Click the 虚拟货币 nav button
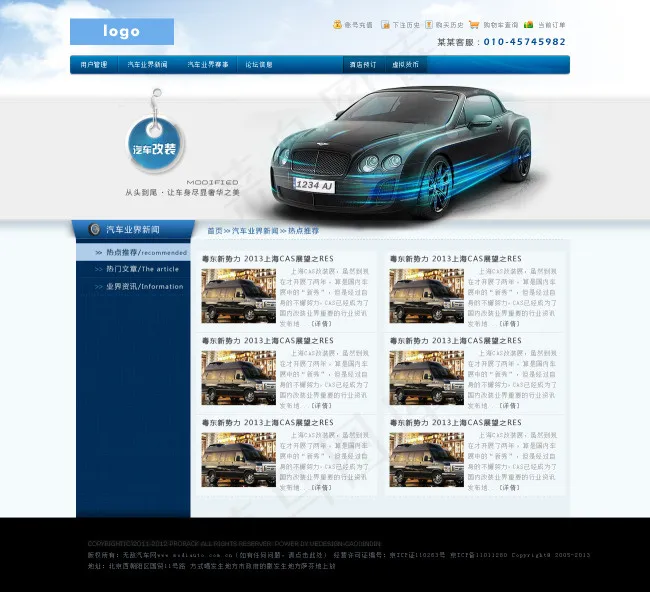 [x=405, y=64]
